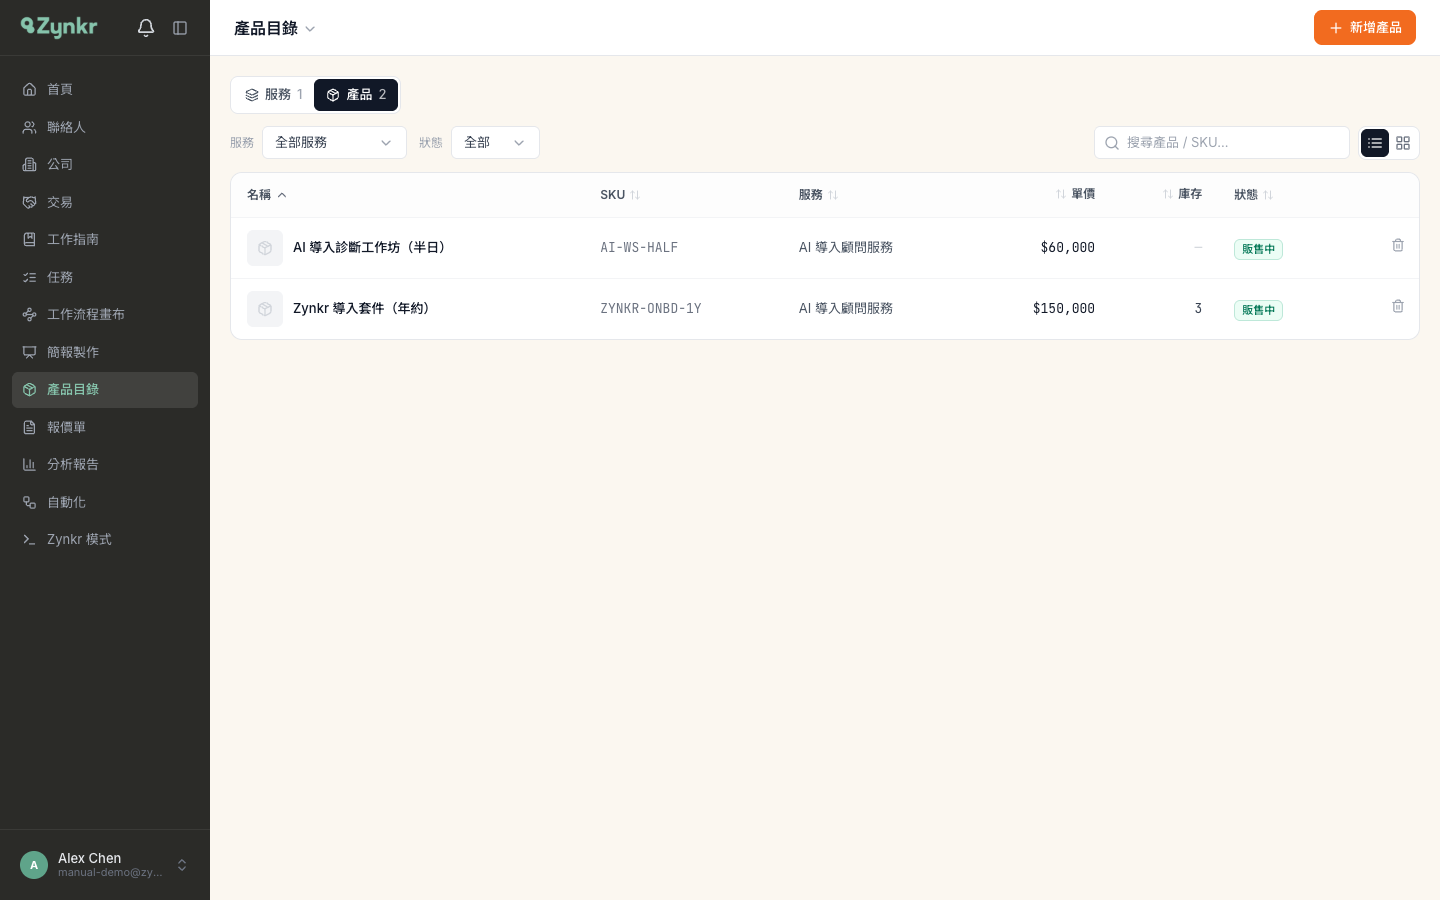
Task: Go to 首頁 in sidebar
Action: [x=105, y=89]
